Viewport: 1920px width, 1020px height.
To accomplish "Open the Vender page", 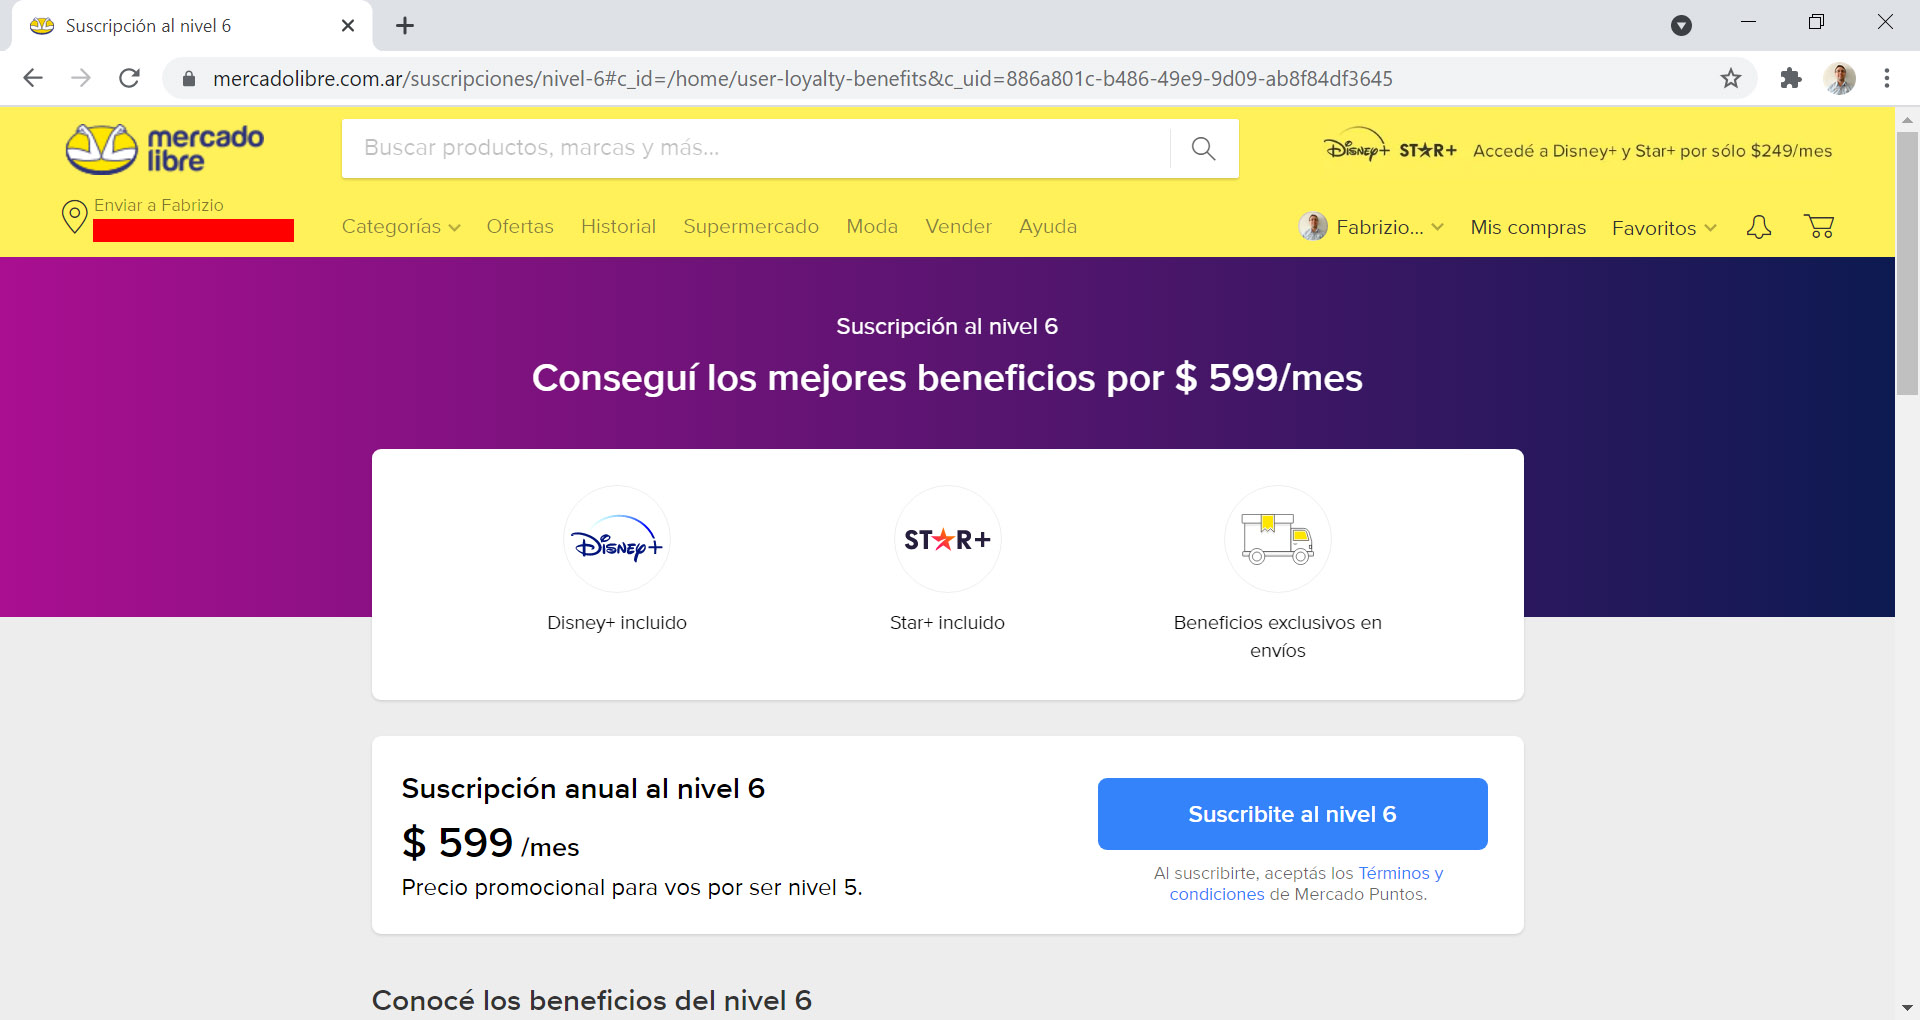I will tap(958, 227).
